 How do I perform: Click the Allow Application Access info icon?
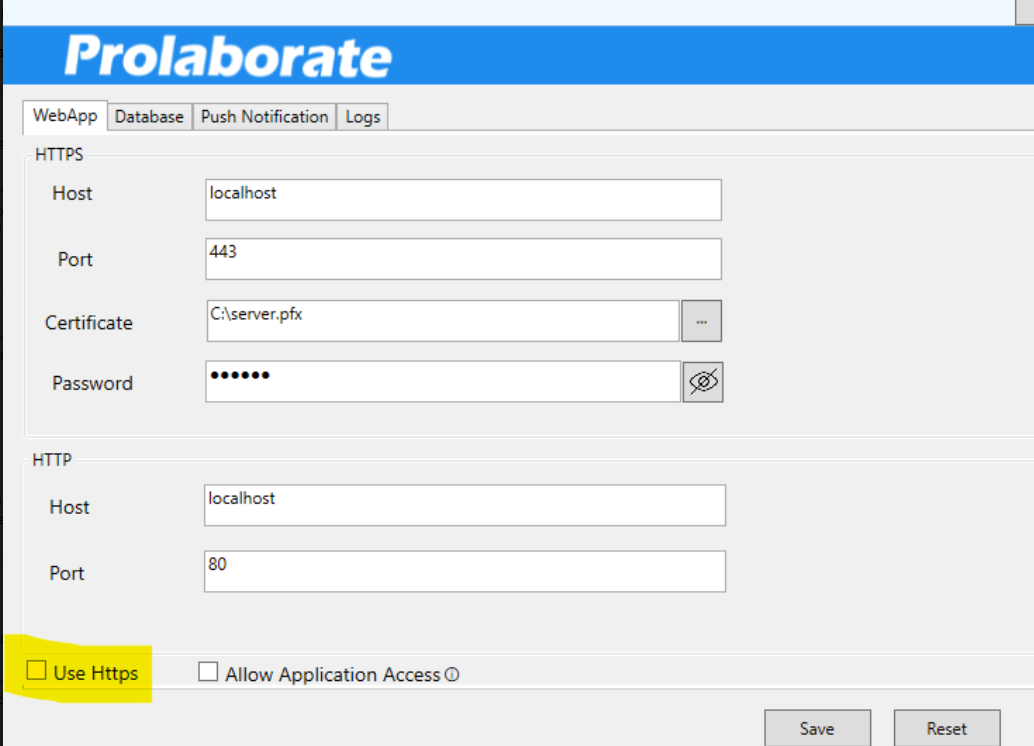coord(452,675)
